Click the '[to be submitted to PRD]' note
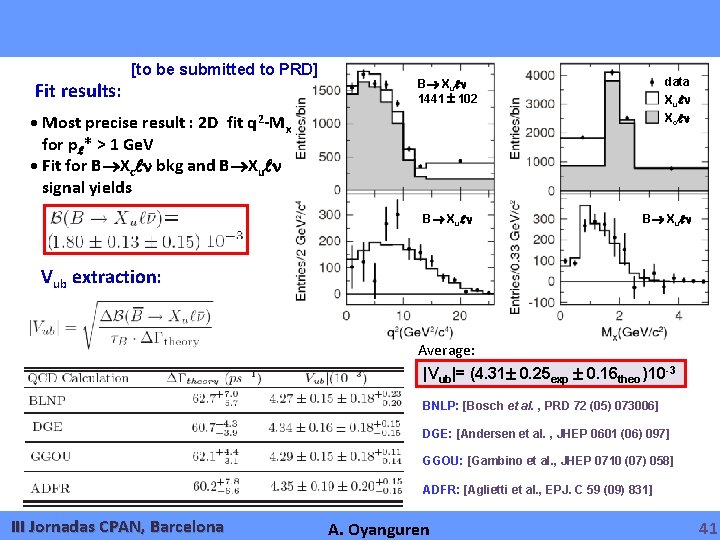720x540 pixels. [x=224, y=69]
